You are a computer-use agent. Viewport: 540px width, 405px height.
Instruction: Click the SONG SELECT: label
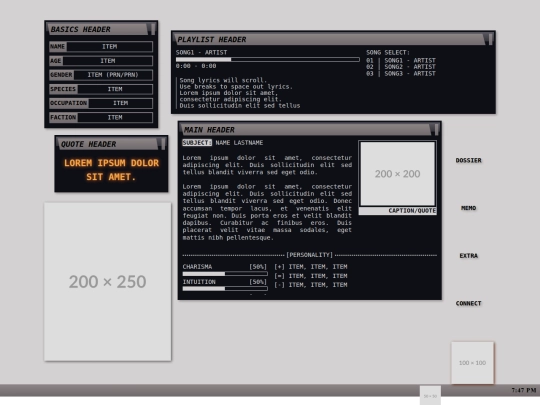click(x=388, y=52)
